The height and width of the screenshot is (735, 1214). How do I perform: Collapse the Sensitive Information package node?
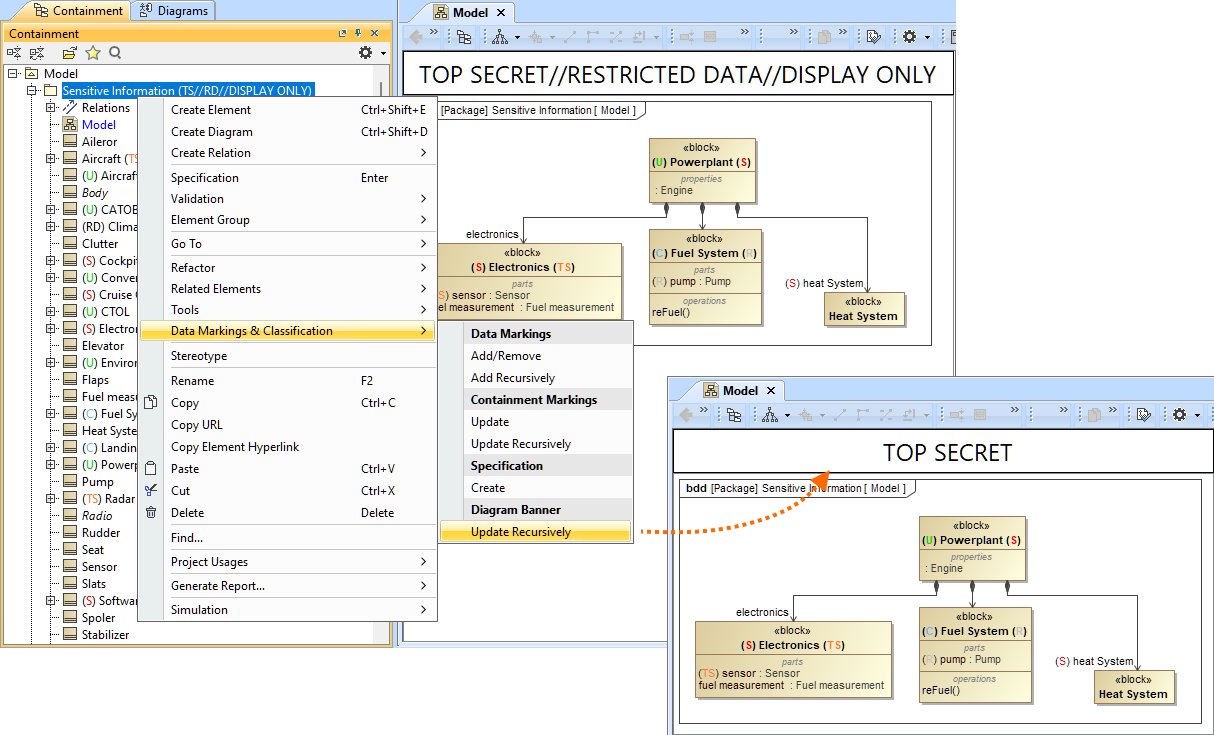point(32,91)
